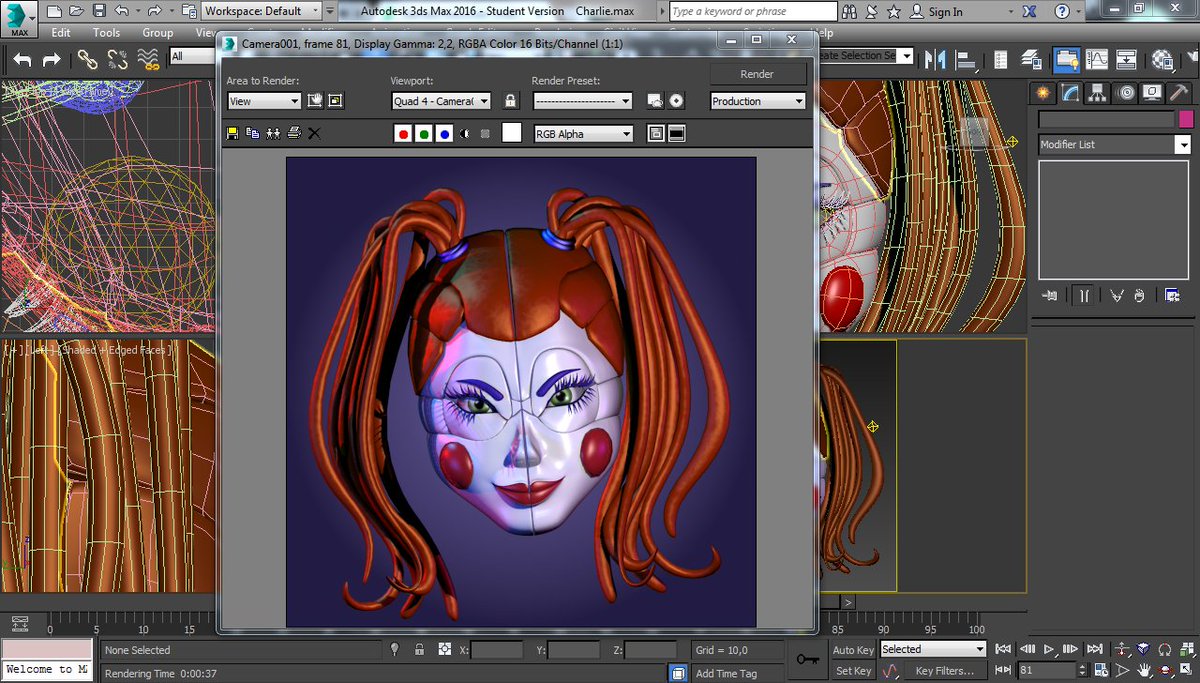1200x683 pixels.
Task: Open the 3ds Max application menu button
Action: (x=19, y=19)
